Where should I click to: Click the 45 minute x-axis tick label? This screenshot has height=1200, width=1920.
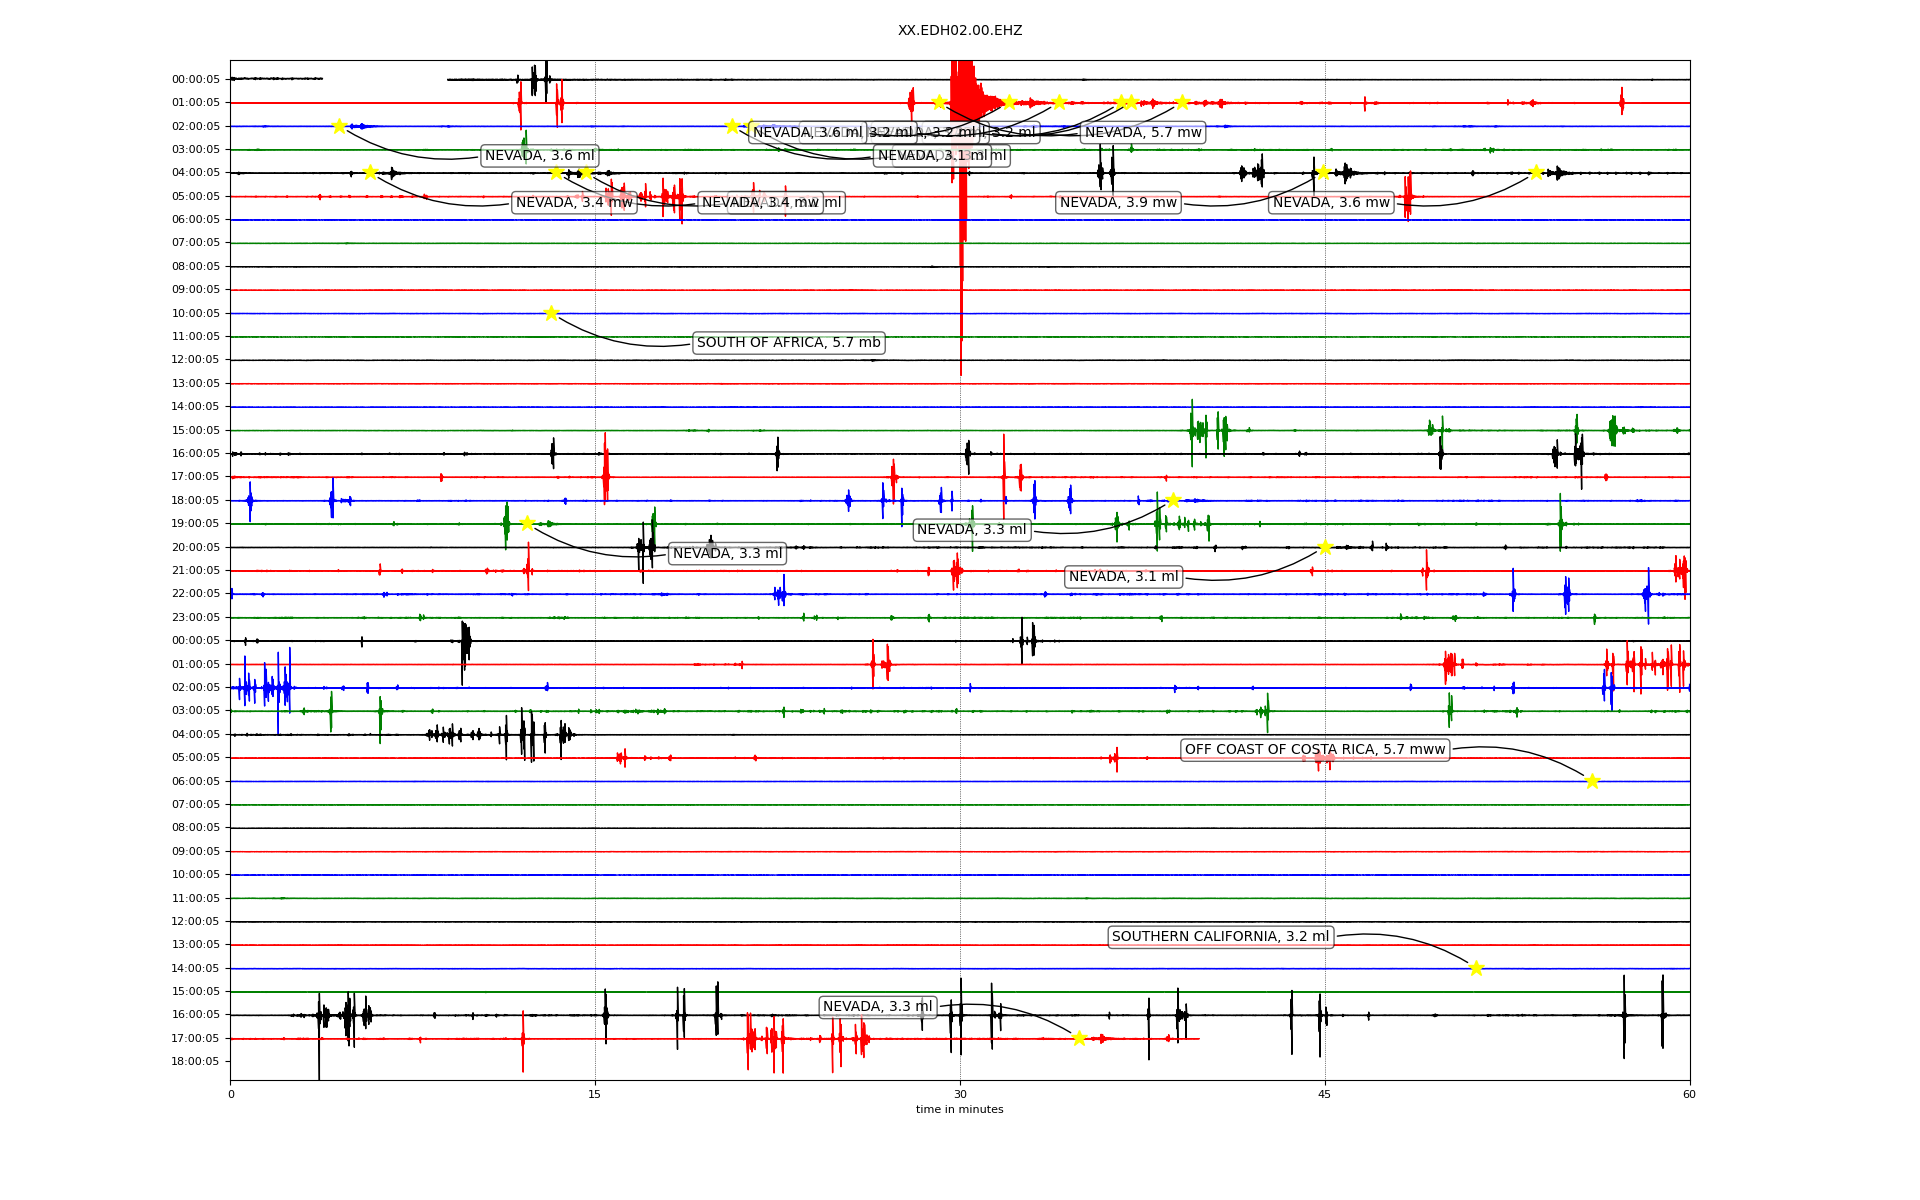[x=1324, y=1094]
